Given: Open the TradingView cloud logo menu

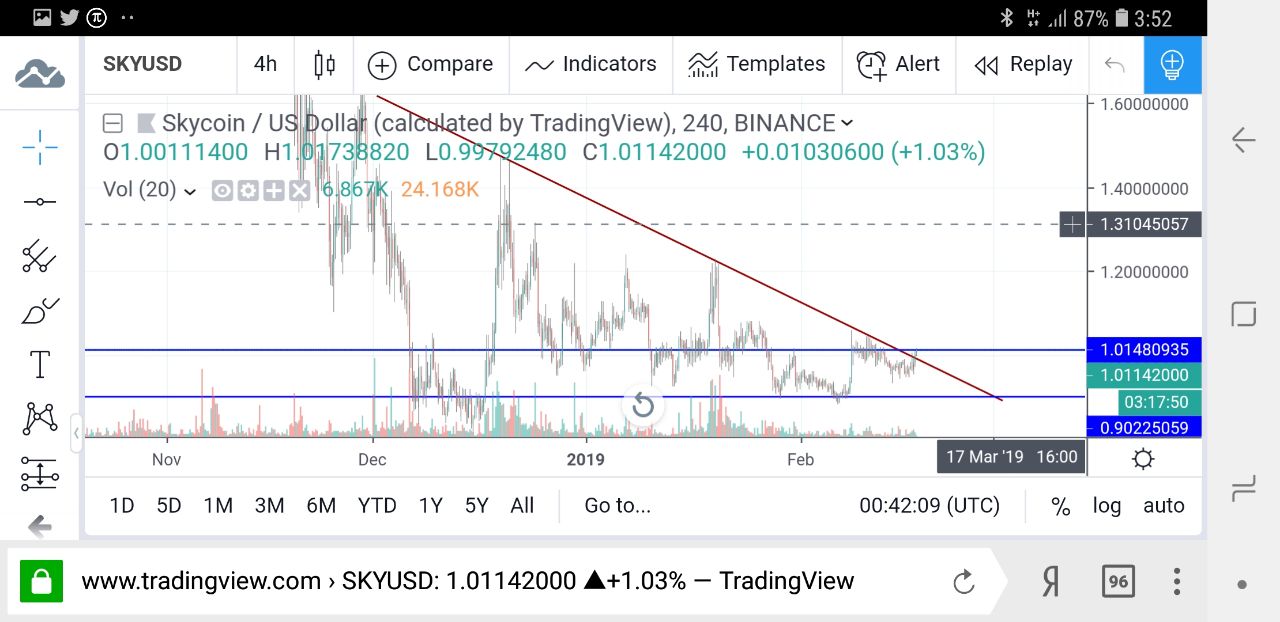Looking at the screenshot, I should [40, 74].
